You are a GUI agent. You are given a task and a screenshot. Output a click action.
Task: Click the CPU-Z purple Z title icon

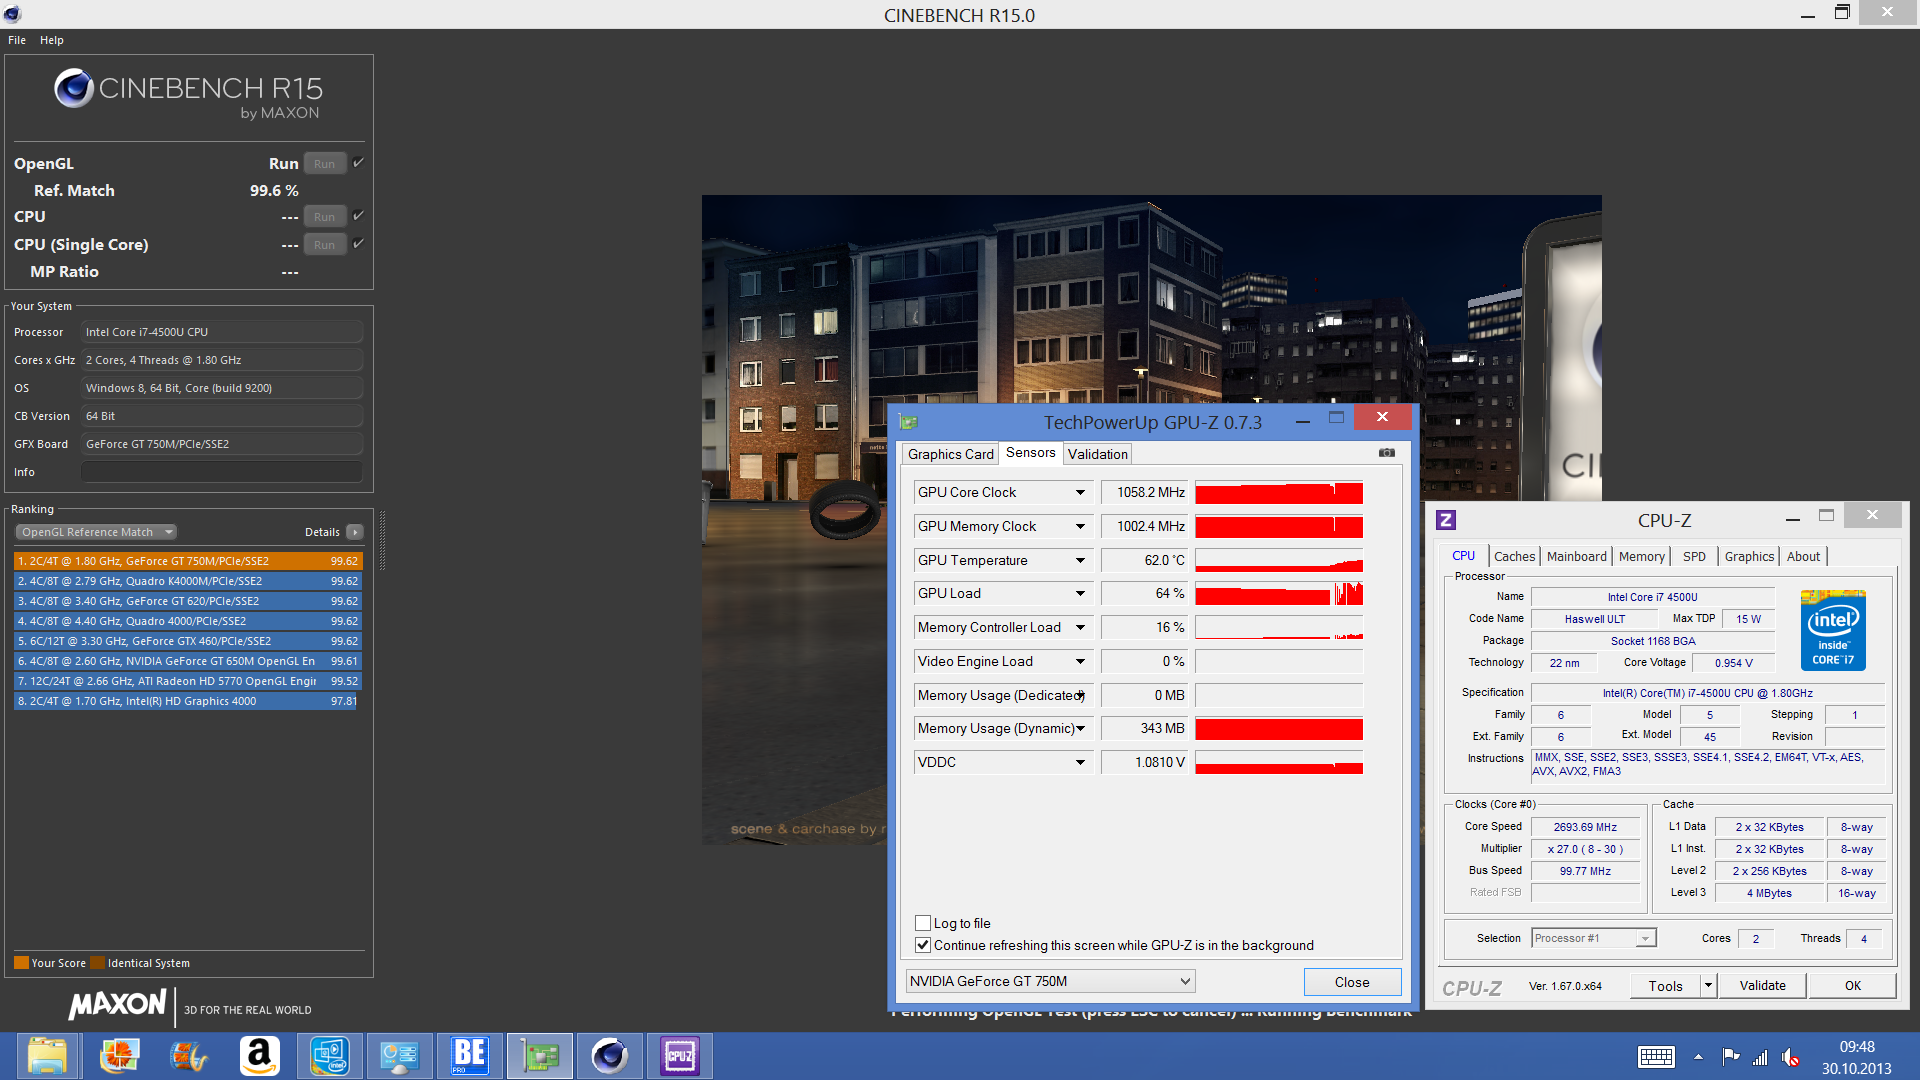1446,520
